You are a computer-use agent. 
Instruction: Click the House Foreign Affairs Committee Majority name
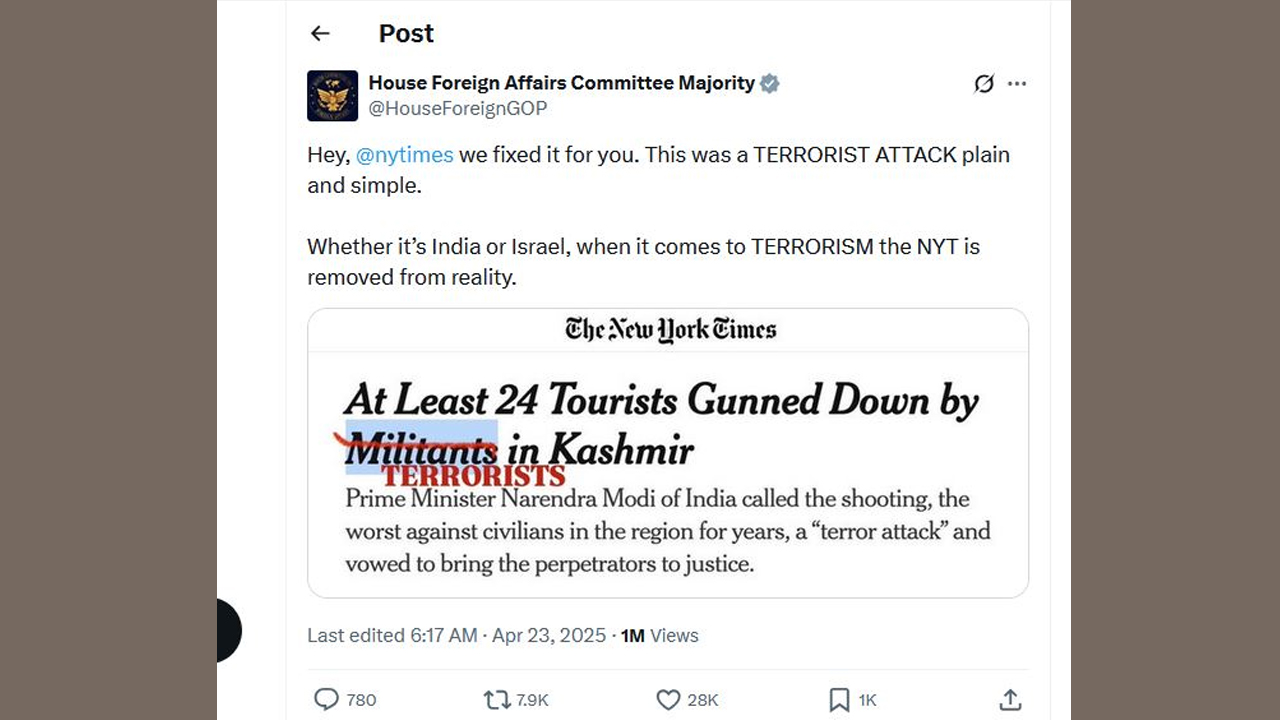point(561,83)
